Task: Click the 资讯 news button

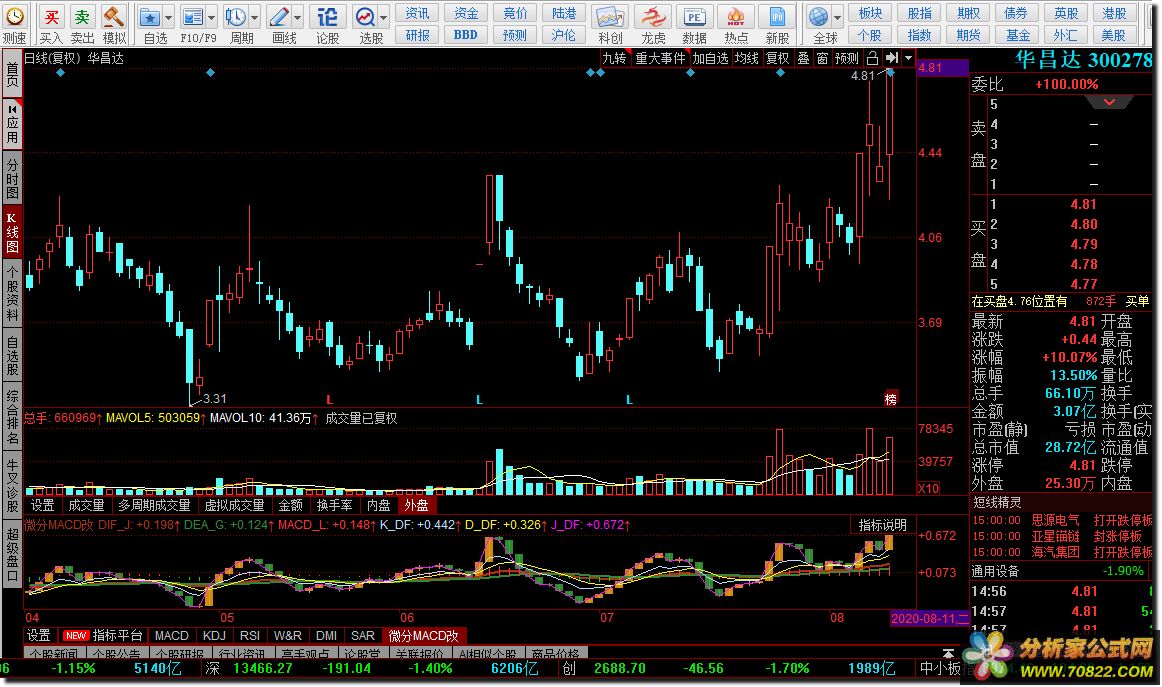Action: click(417, 13)
